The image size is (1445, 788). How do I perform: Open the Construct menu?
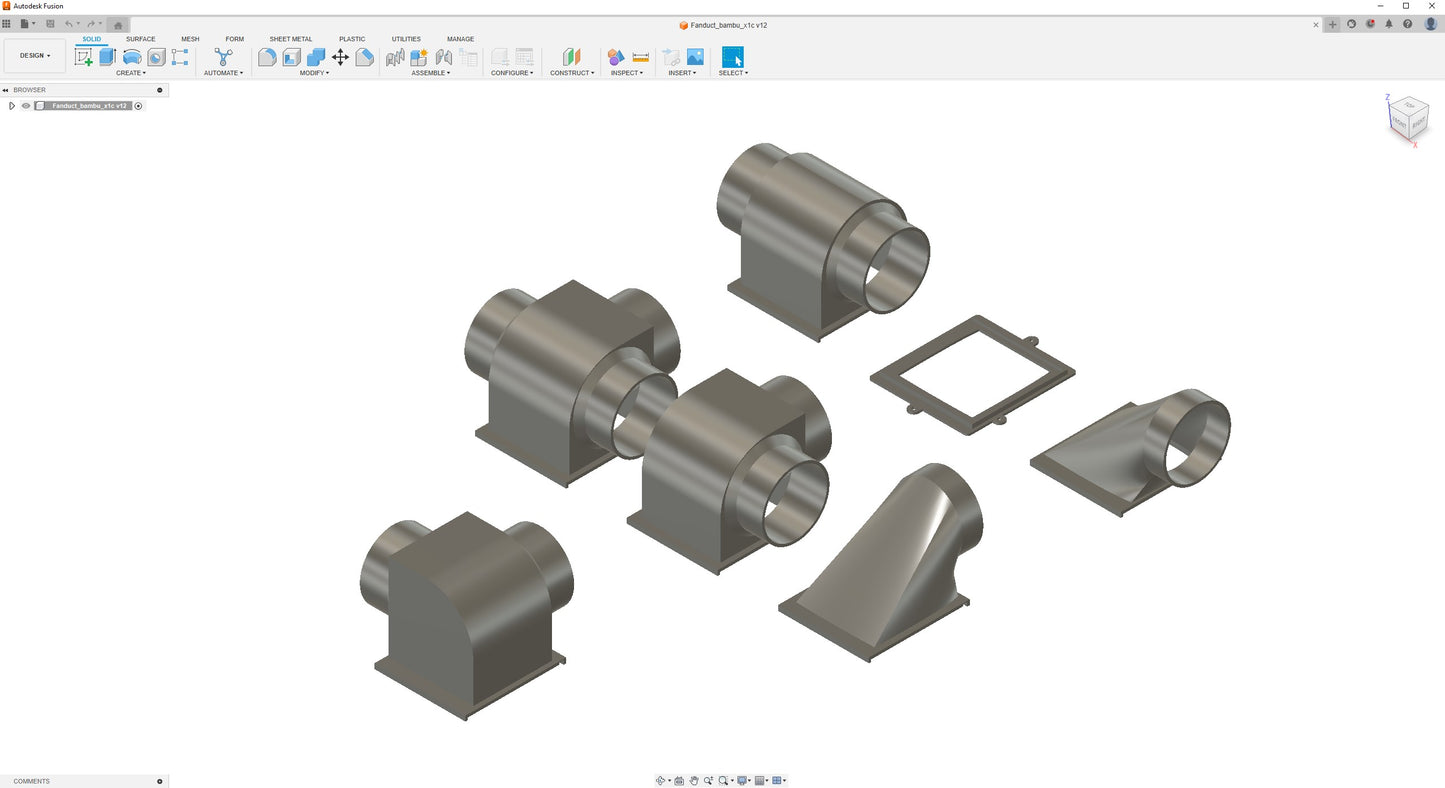click(x=572, y=73)
